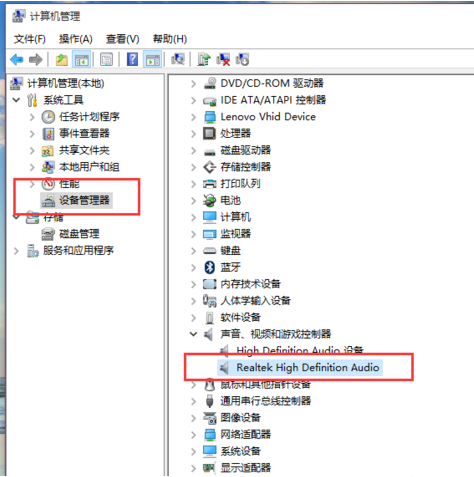The image size is (474, 477).
Task: Click the Bluetooth icon beside 蓝牙
Action: [209, 267]
